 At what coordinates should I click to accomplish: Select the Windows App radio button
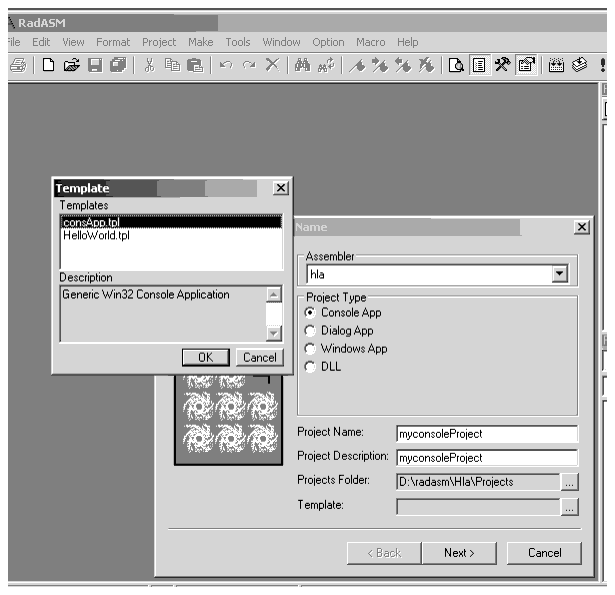coord(310,349)
